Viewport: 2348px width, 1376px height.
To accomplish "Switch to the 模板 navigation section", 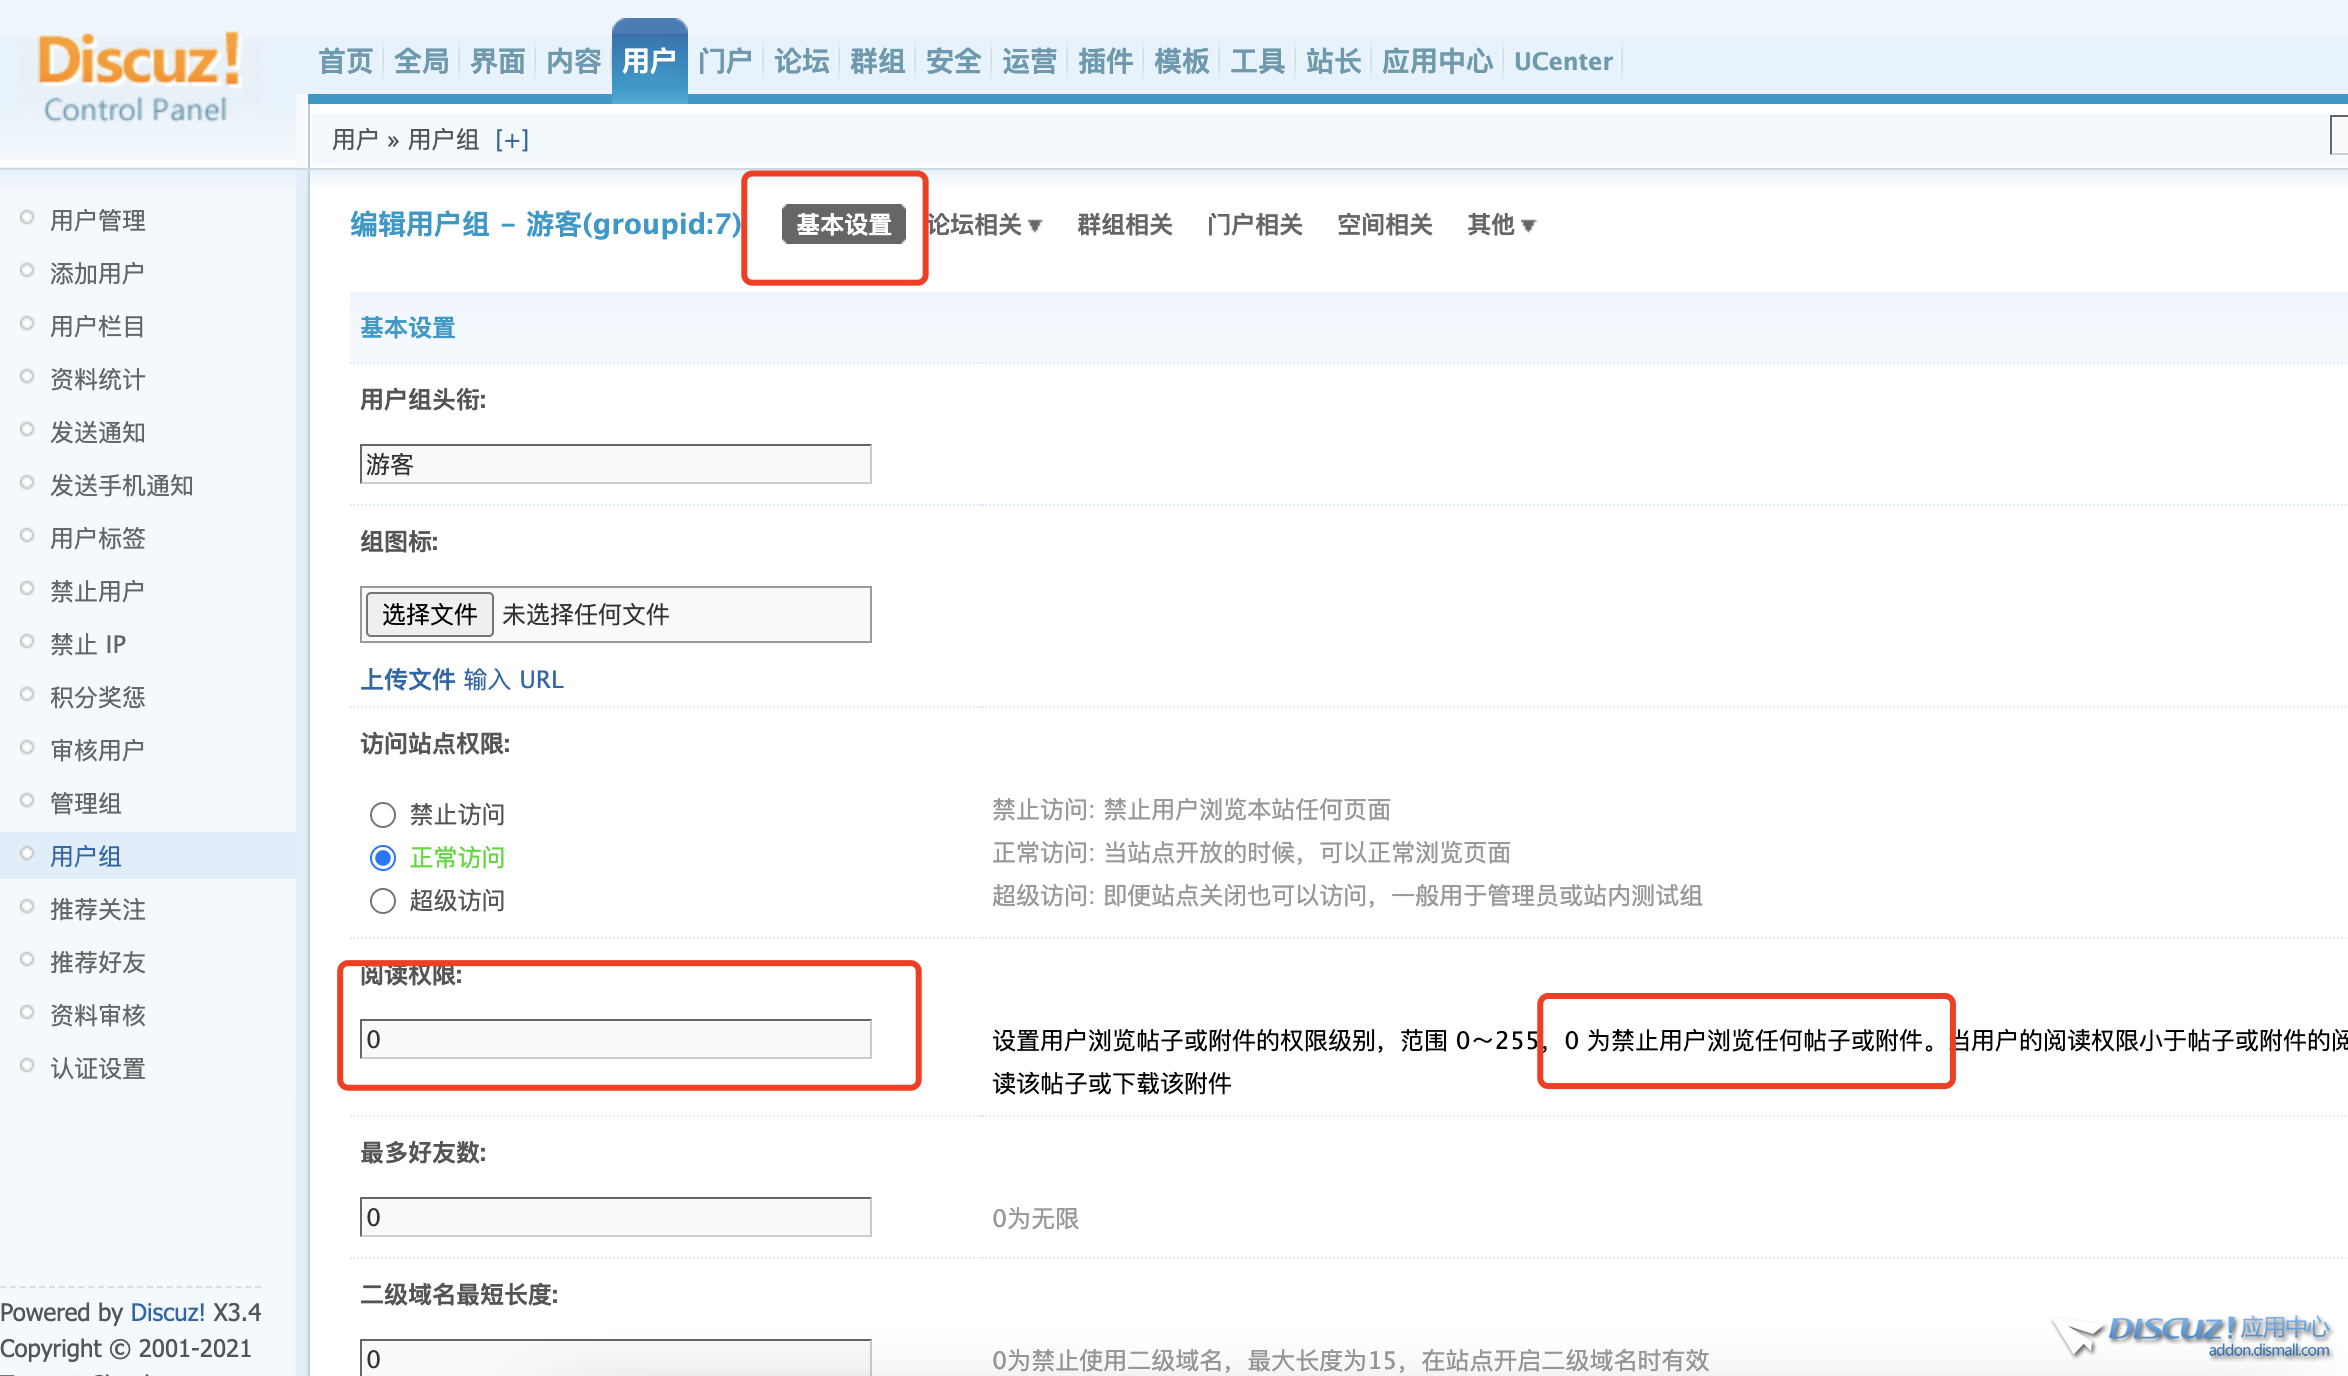I will 1181,62.
